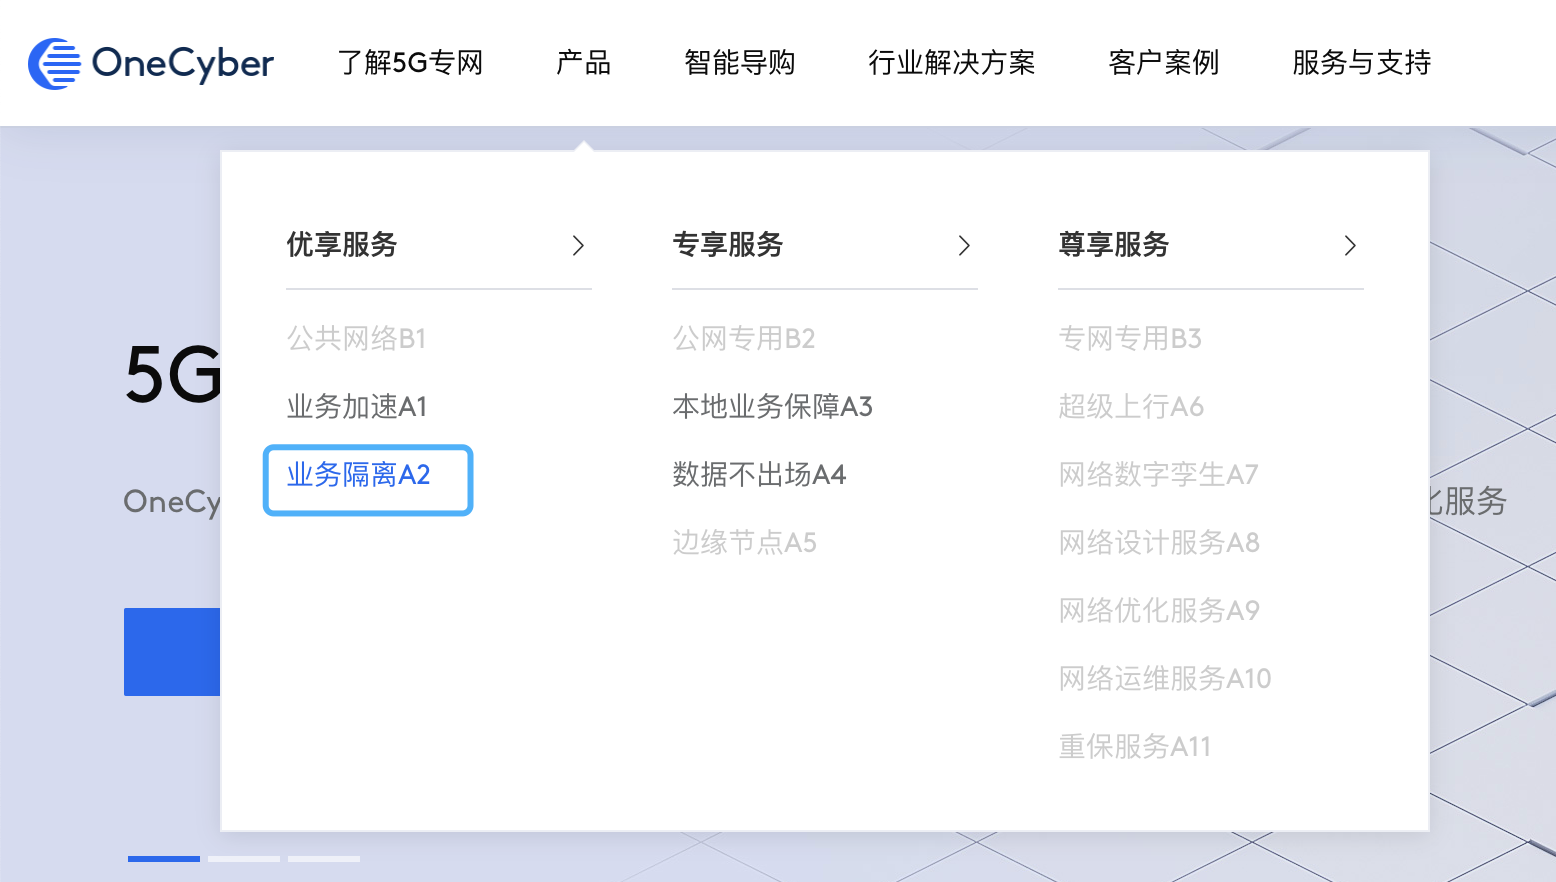Open the 专享服务 category heading
Viewport: 1556px width, 882px height.
pos(728,245)
